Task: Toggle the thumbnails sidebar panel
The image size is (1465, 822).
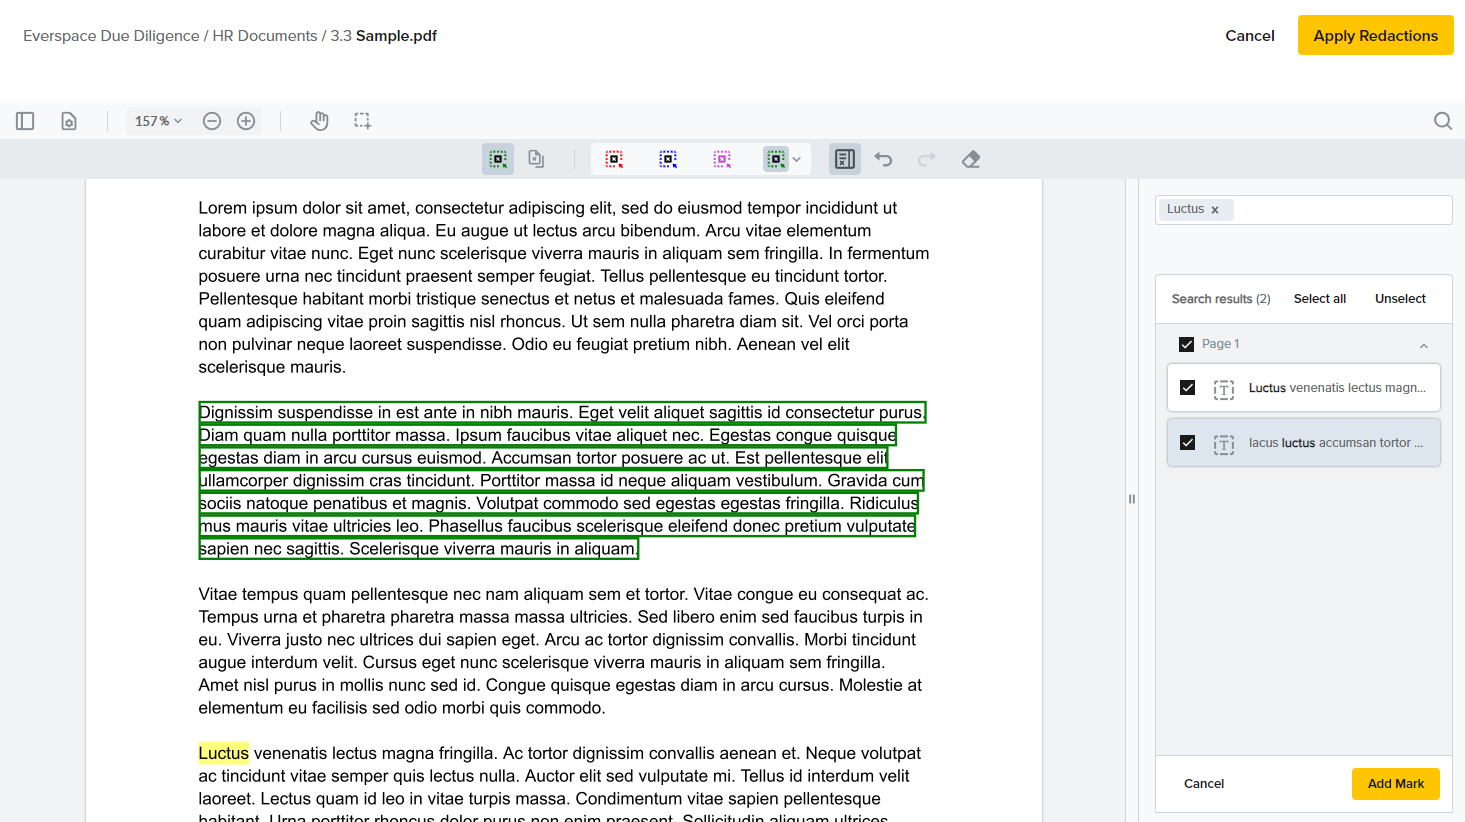Action: pyautogui.click(x=25, y=120)
